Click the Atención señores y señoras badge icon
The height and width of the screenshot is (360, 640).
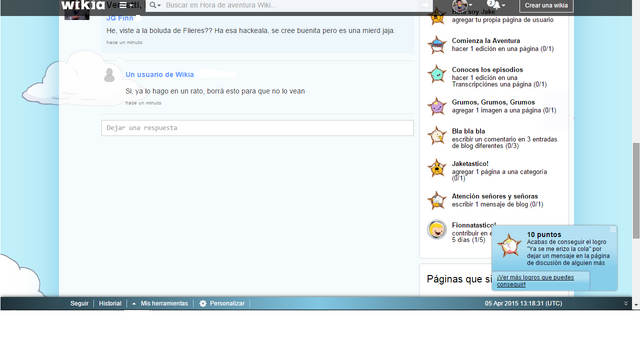pos(437,200)
